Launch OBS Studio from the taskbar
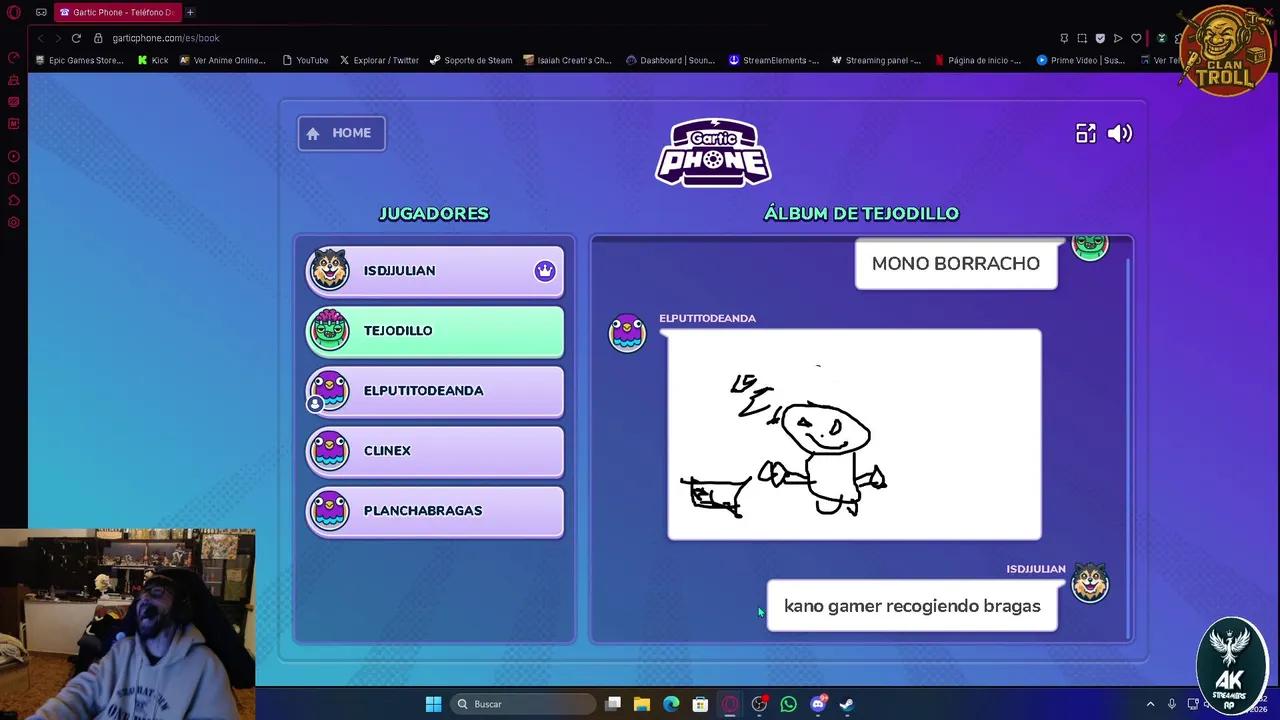Image resolution: width=1280 pixels, height=720 pixels. click(x=759, y=704)
